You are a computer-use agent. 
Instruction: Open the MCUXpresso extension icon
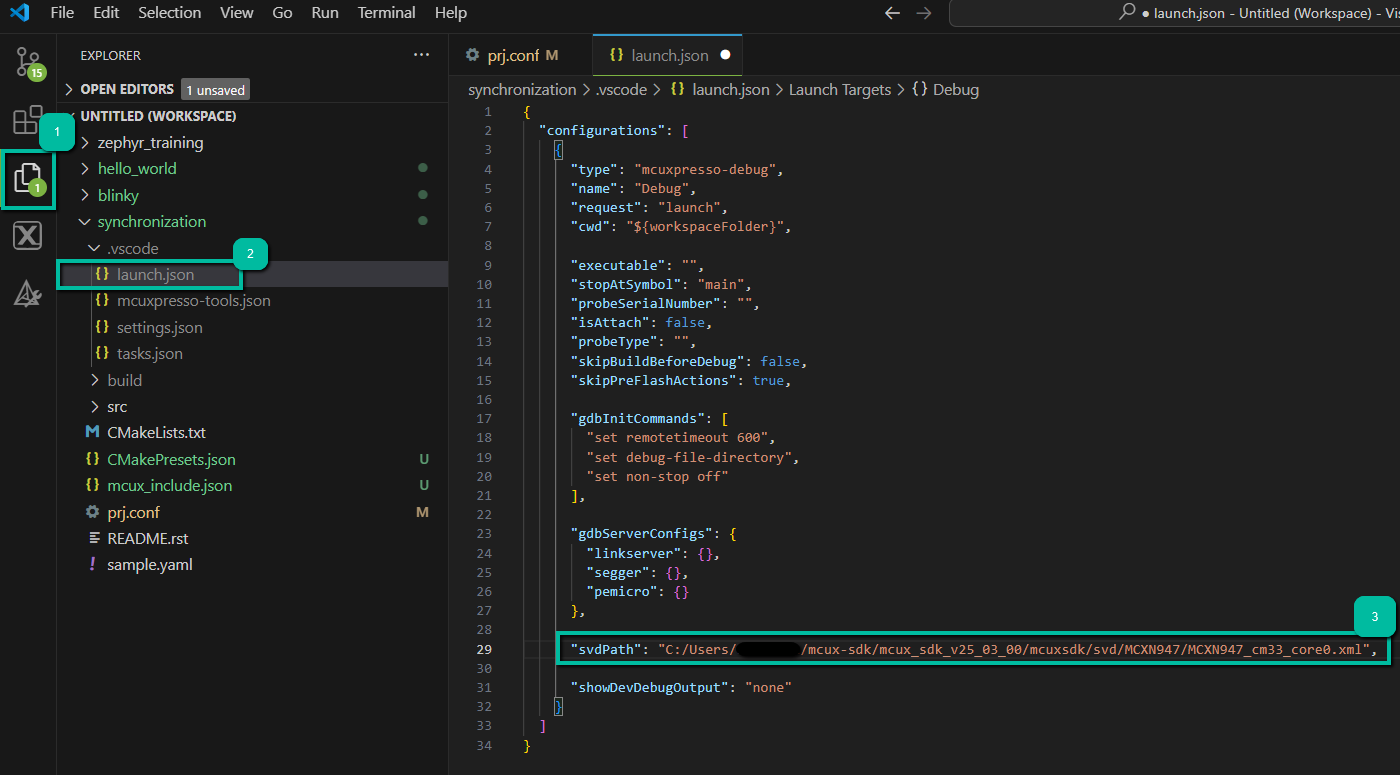[28, 236]
